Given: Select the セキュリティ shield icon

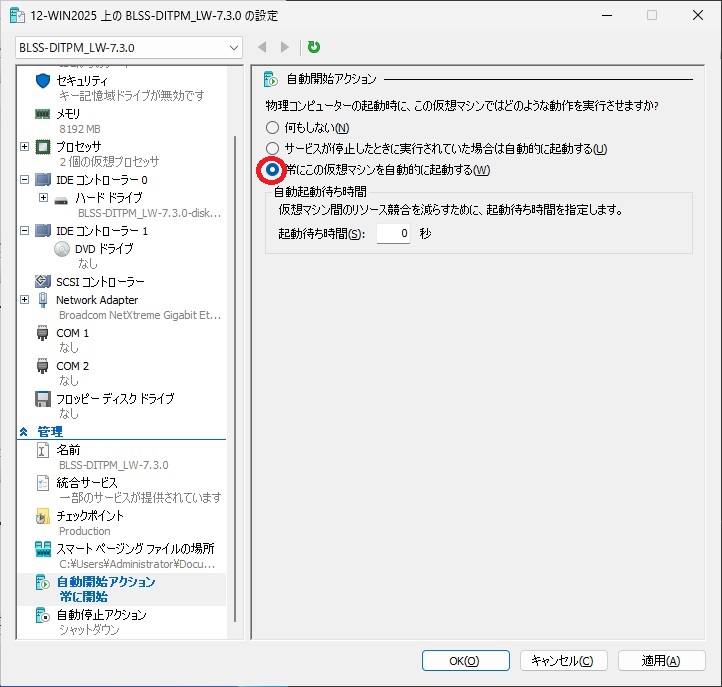Looking at the screenshot, I should [x=43, y=81].
